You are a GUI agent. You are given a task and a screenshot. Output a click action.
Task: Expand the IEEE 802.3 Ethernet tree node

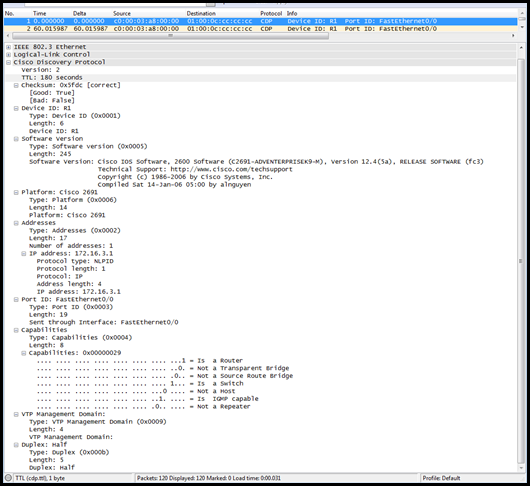tap(8, 47)
